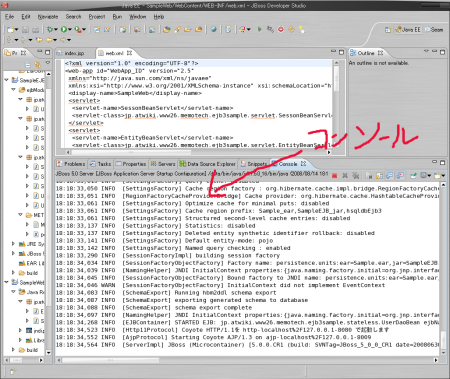Open the Tasks tab

[101, 164]
